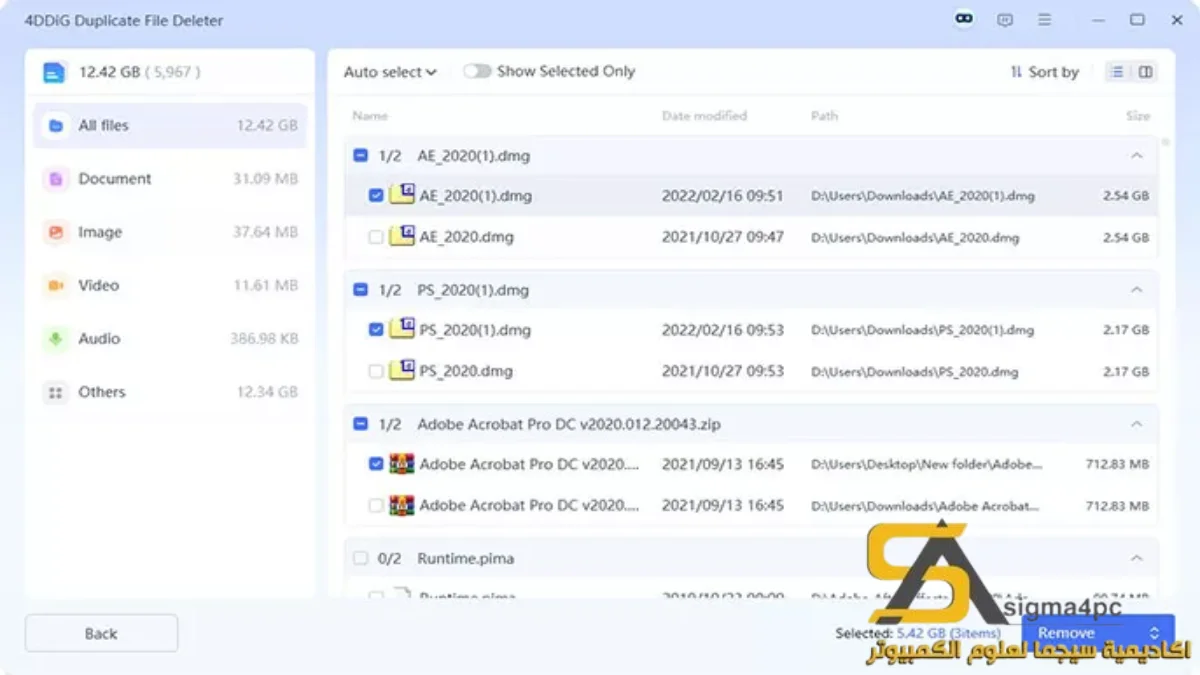This screenshot has height=675, width=1200.
Task: Open the feedback message icon in title bar
Action: pos(1005,20)
